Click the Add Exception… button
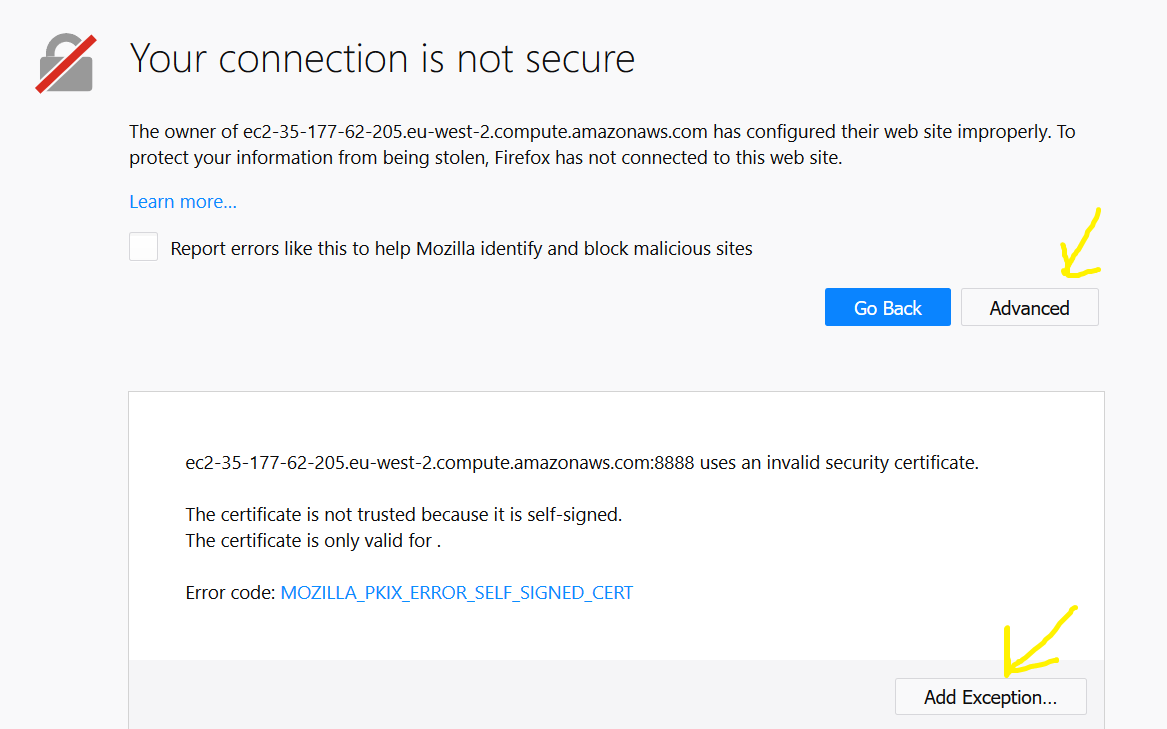The width and height of the screenshot is (1167, 729). pos(990,697)
